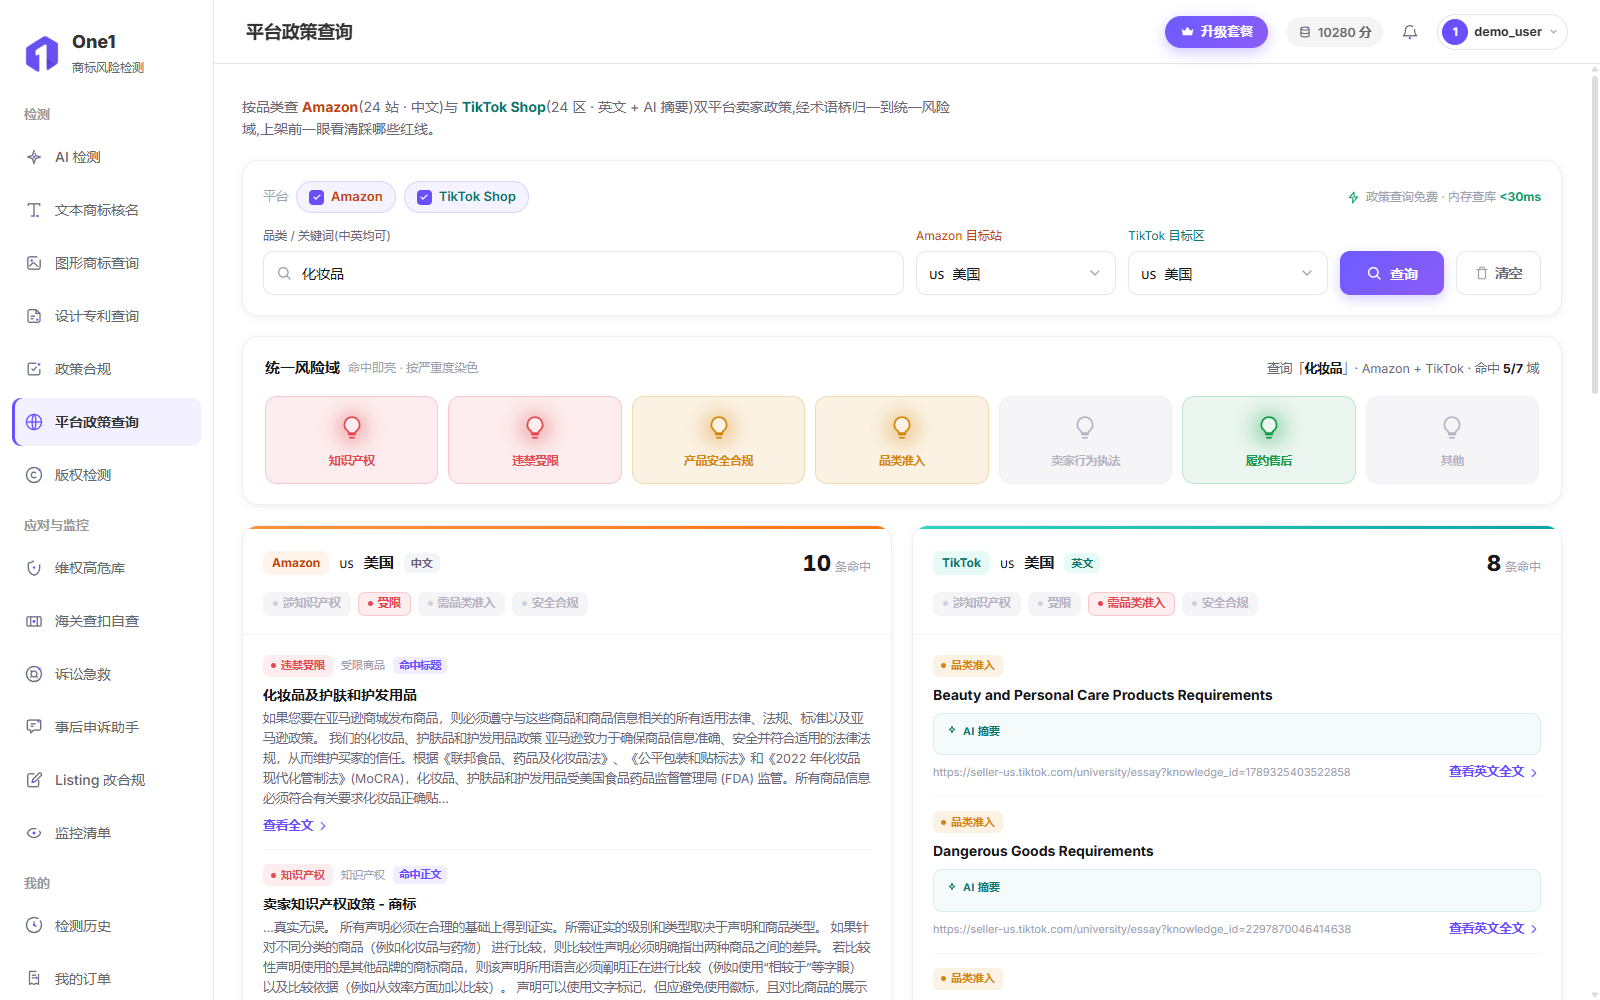Go to 图形商标查询 page
The width and height of the screenshot is (1600, 1000).
[x=107, y=263]
